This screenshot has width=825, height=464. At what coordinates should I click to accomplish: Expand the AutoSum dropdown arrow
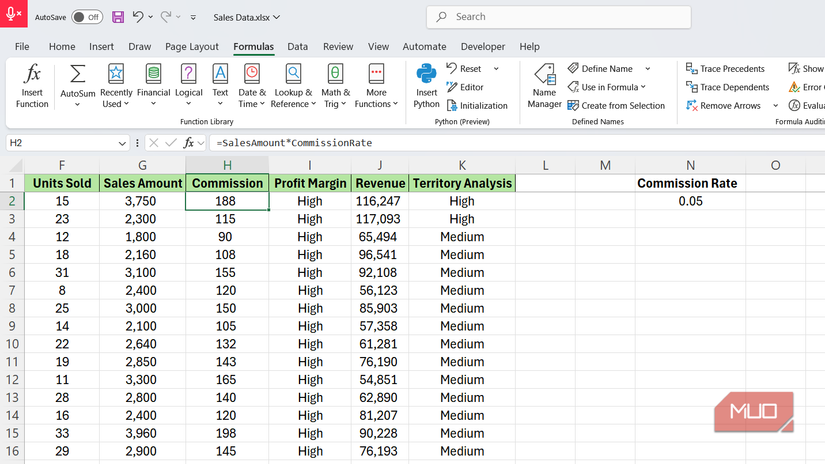click(77, 104)
